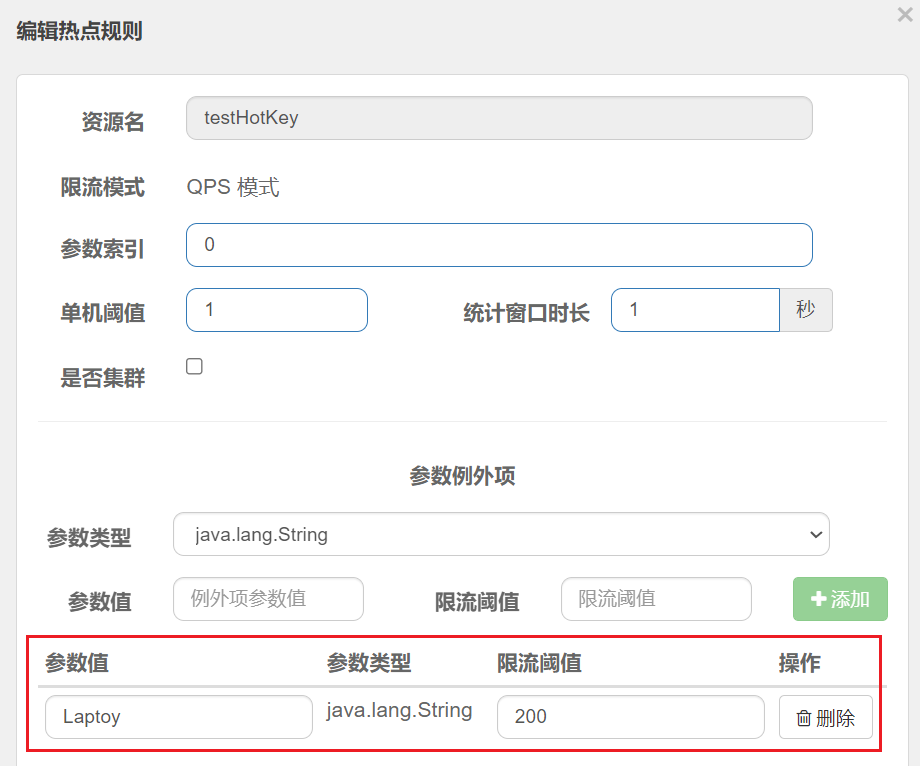This screenshot has width=920, height=766.
Task: Click 删除 to remove the Laptoy entry
Action: 826,716
